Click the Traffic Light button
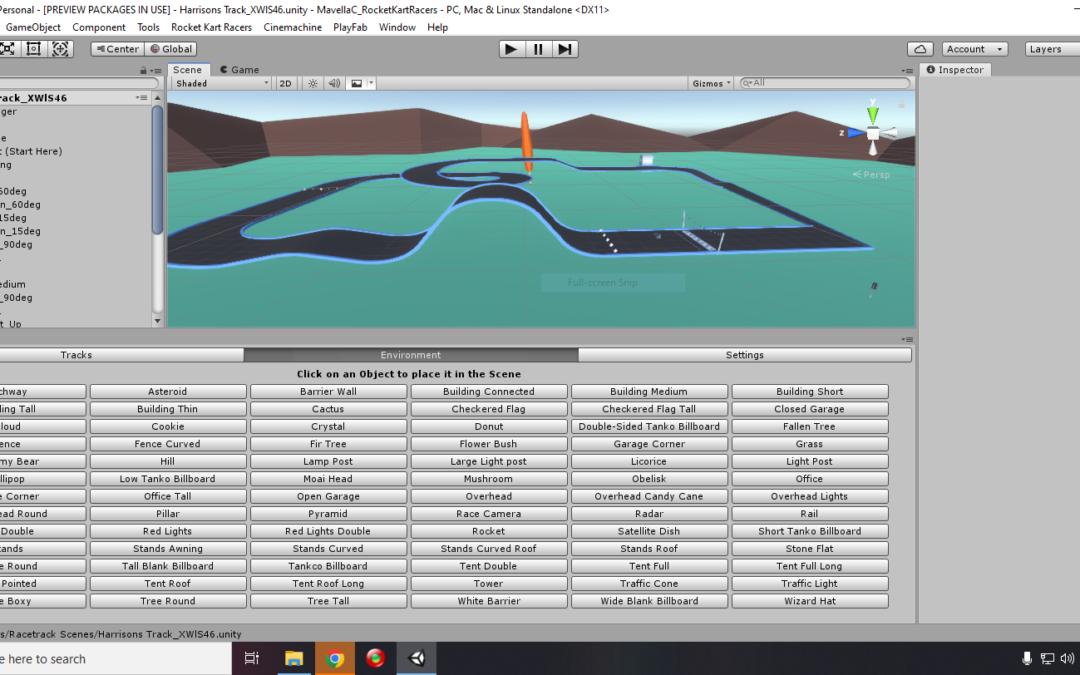This screenshot has height=675, width=1080. coord(809,583)
